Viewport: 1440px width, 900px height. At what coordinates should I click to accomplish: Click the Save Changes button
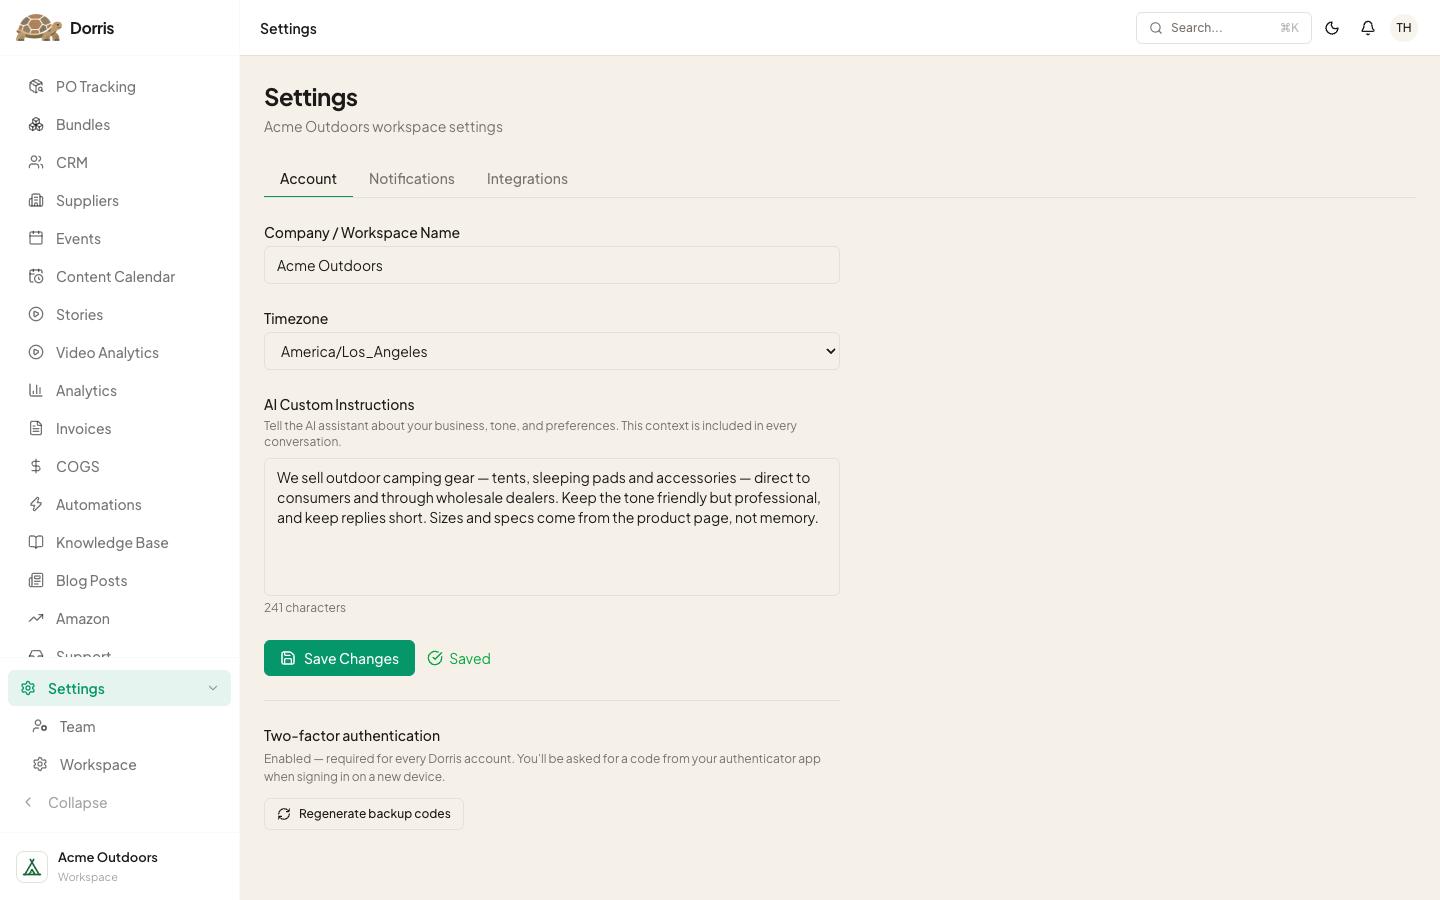[x=339, y=658]
